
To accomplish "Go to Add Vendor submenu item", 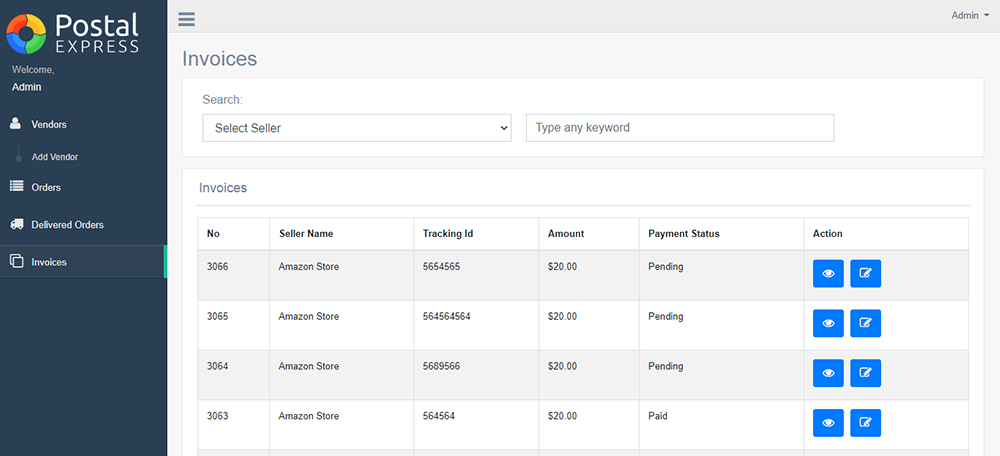I will click(55, 156).
